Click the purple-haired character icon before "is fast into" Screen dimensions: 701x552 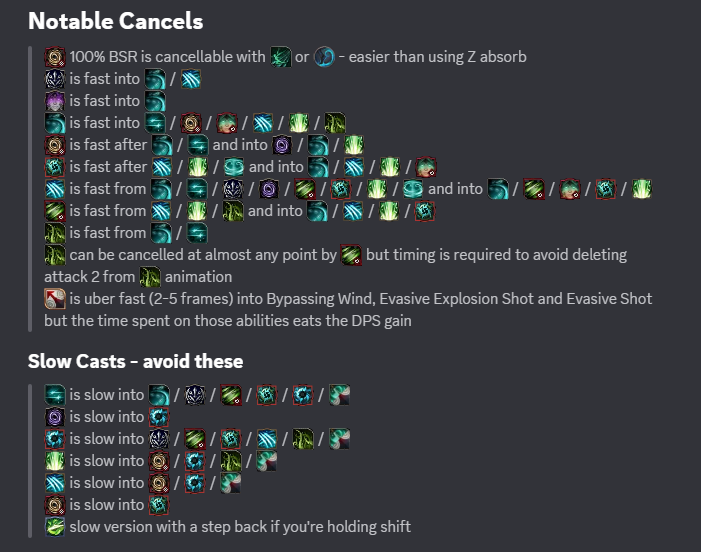tap(55, 101)
